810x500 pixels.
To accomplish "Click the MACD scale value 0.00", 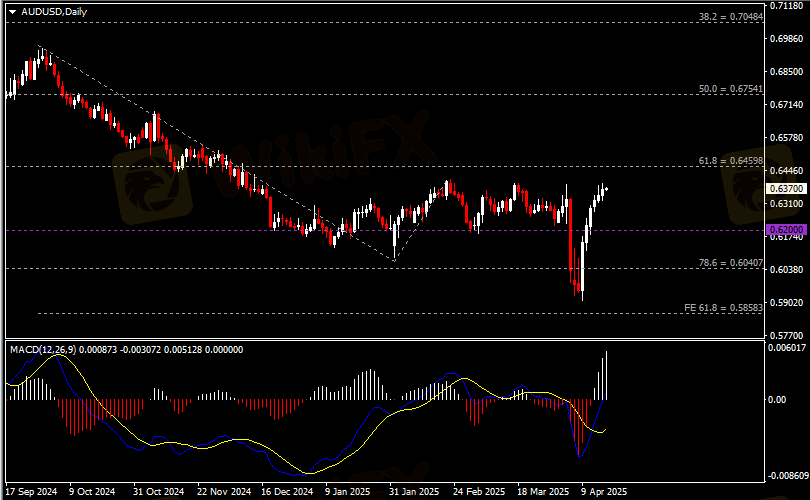I will tap(776, 400).
